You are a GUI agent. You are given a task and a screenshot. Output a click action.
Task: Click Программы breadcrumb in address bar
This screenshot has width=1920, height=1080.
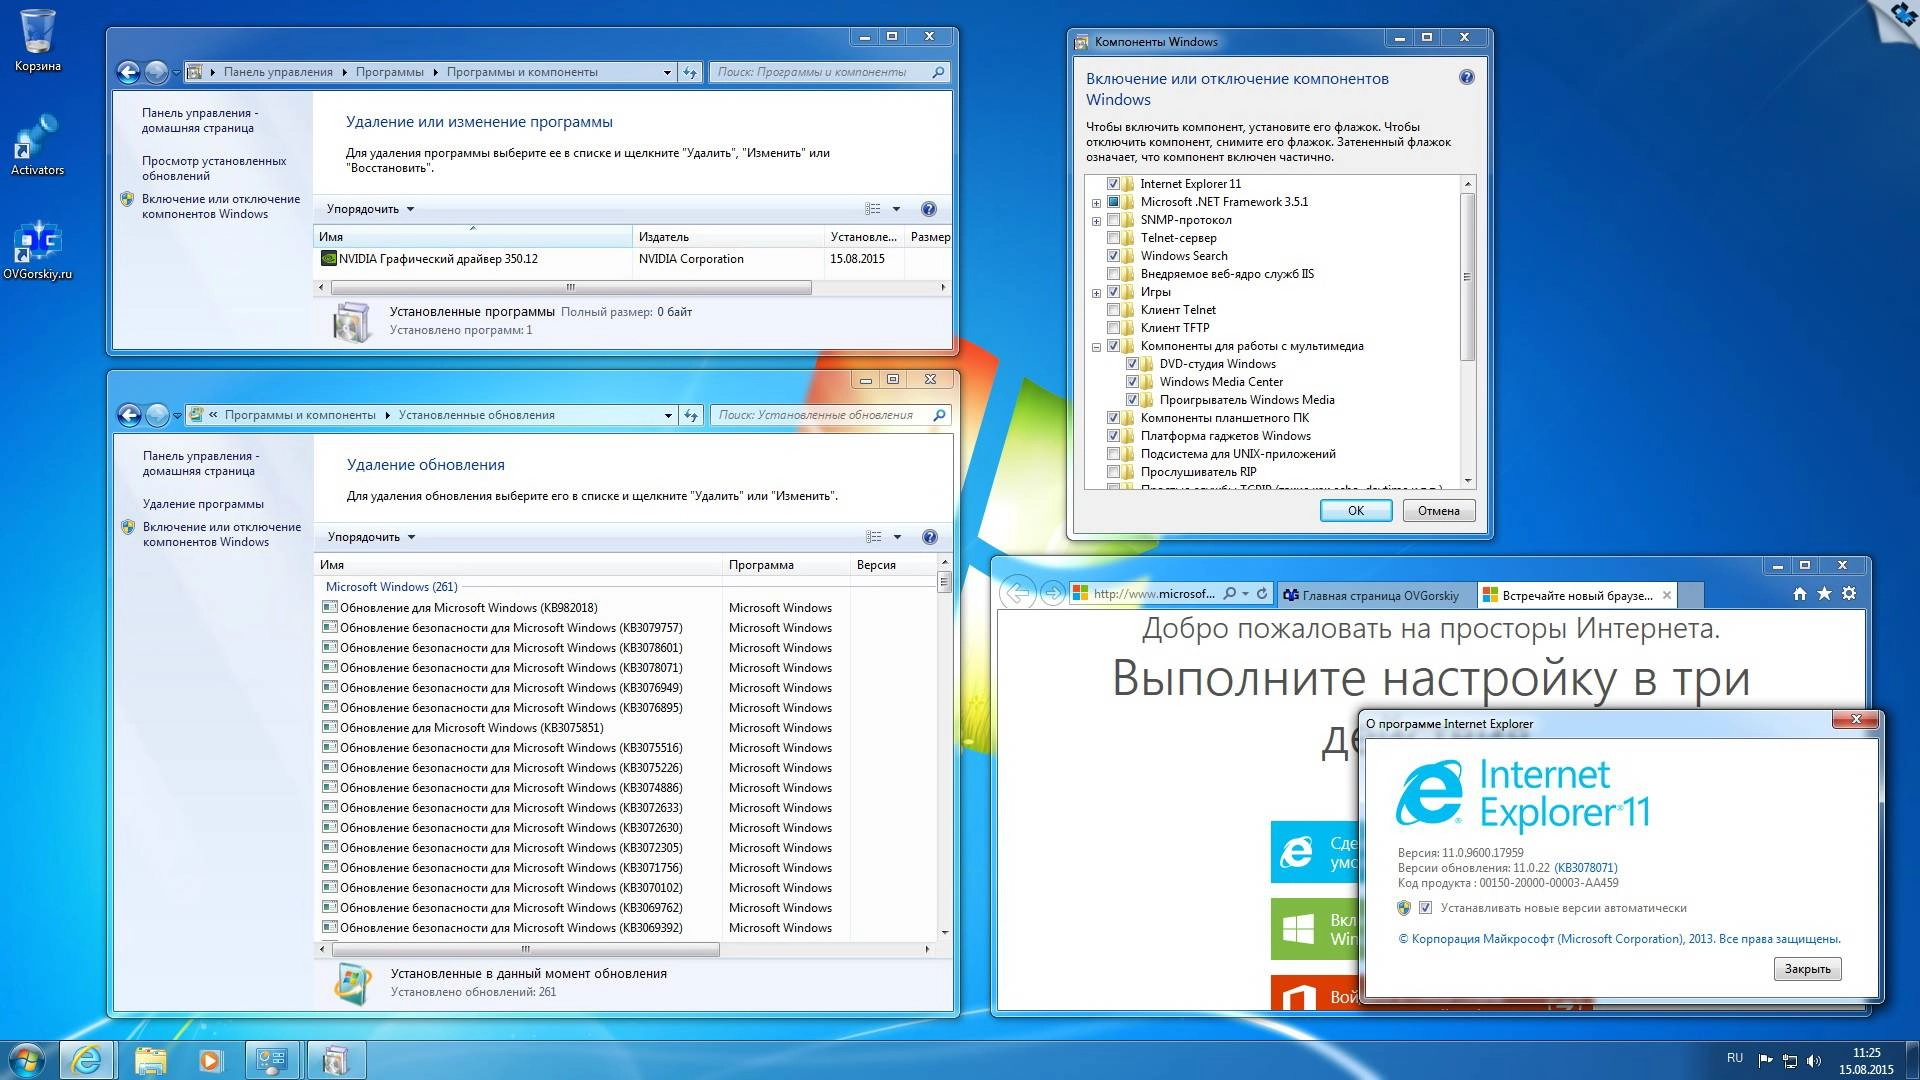(x=389, y=72)
